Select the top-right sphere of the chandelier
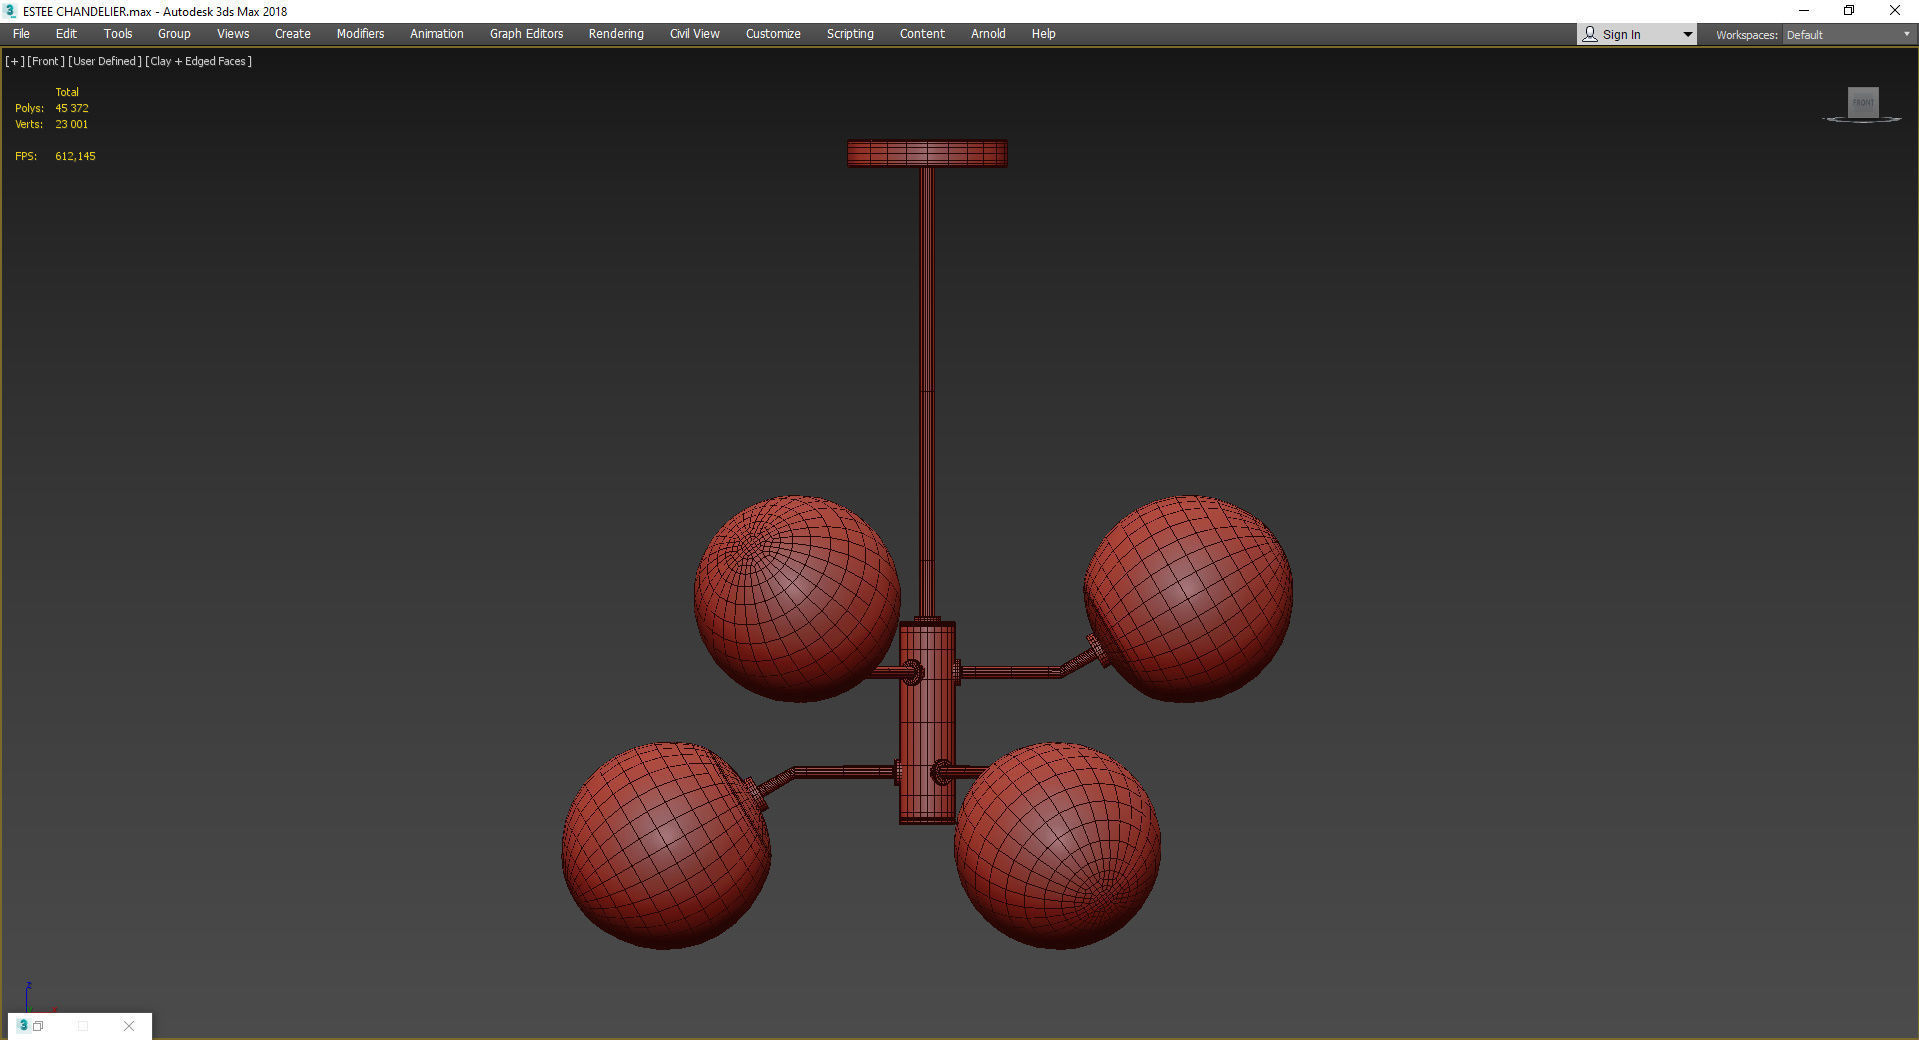Screen dimensions: 1919x1040 tap(1189, 599)
